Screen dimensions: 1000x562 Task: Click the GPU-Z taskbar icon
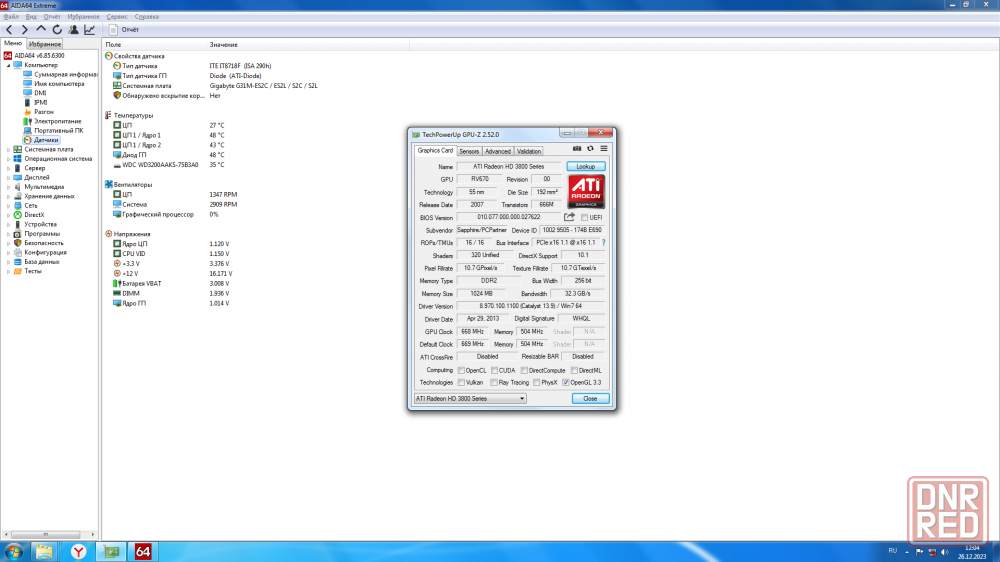point(112,552)
